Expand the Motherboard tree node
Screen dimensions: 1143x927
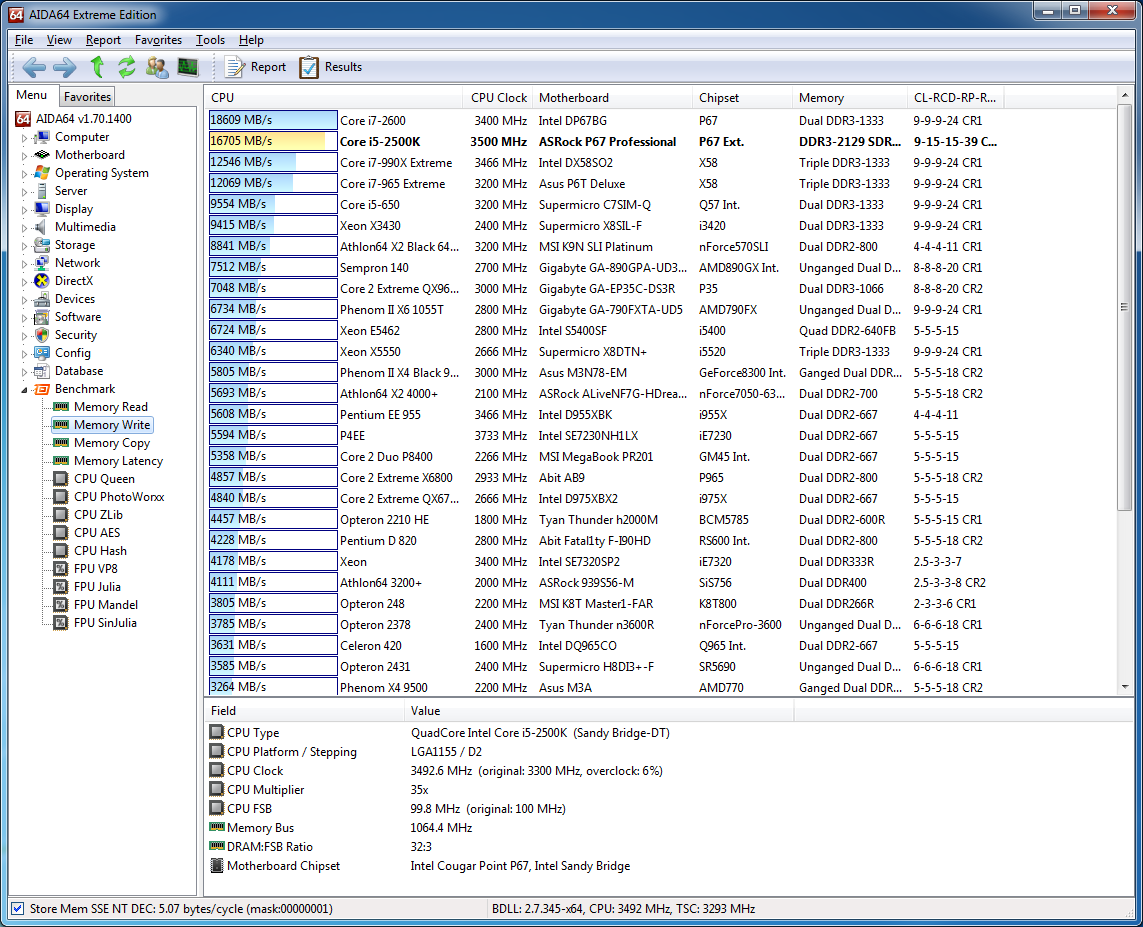(25, 156)
